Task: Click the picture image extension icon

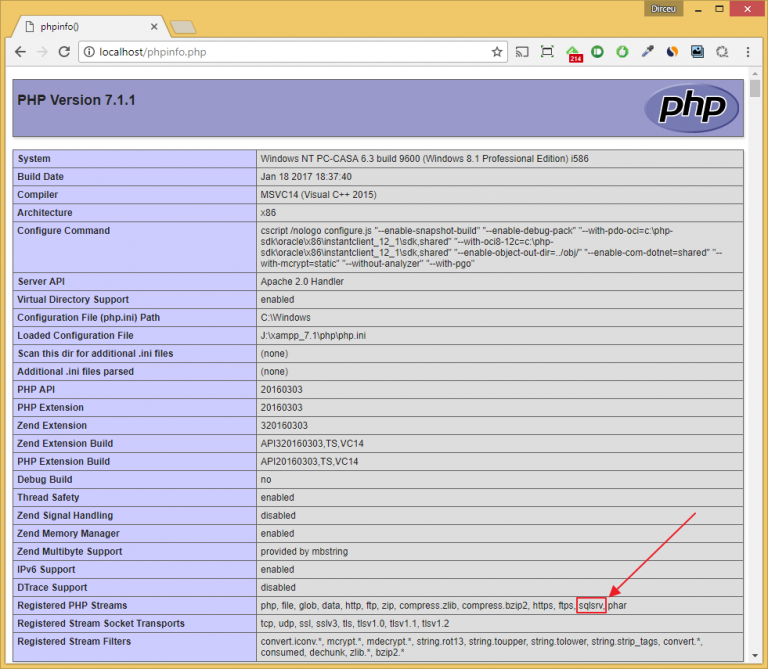Action: (697, 51)
